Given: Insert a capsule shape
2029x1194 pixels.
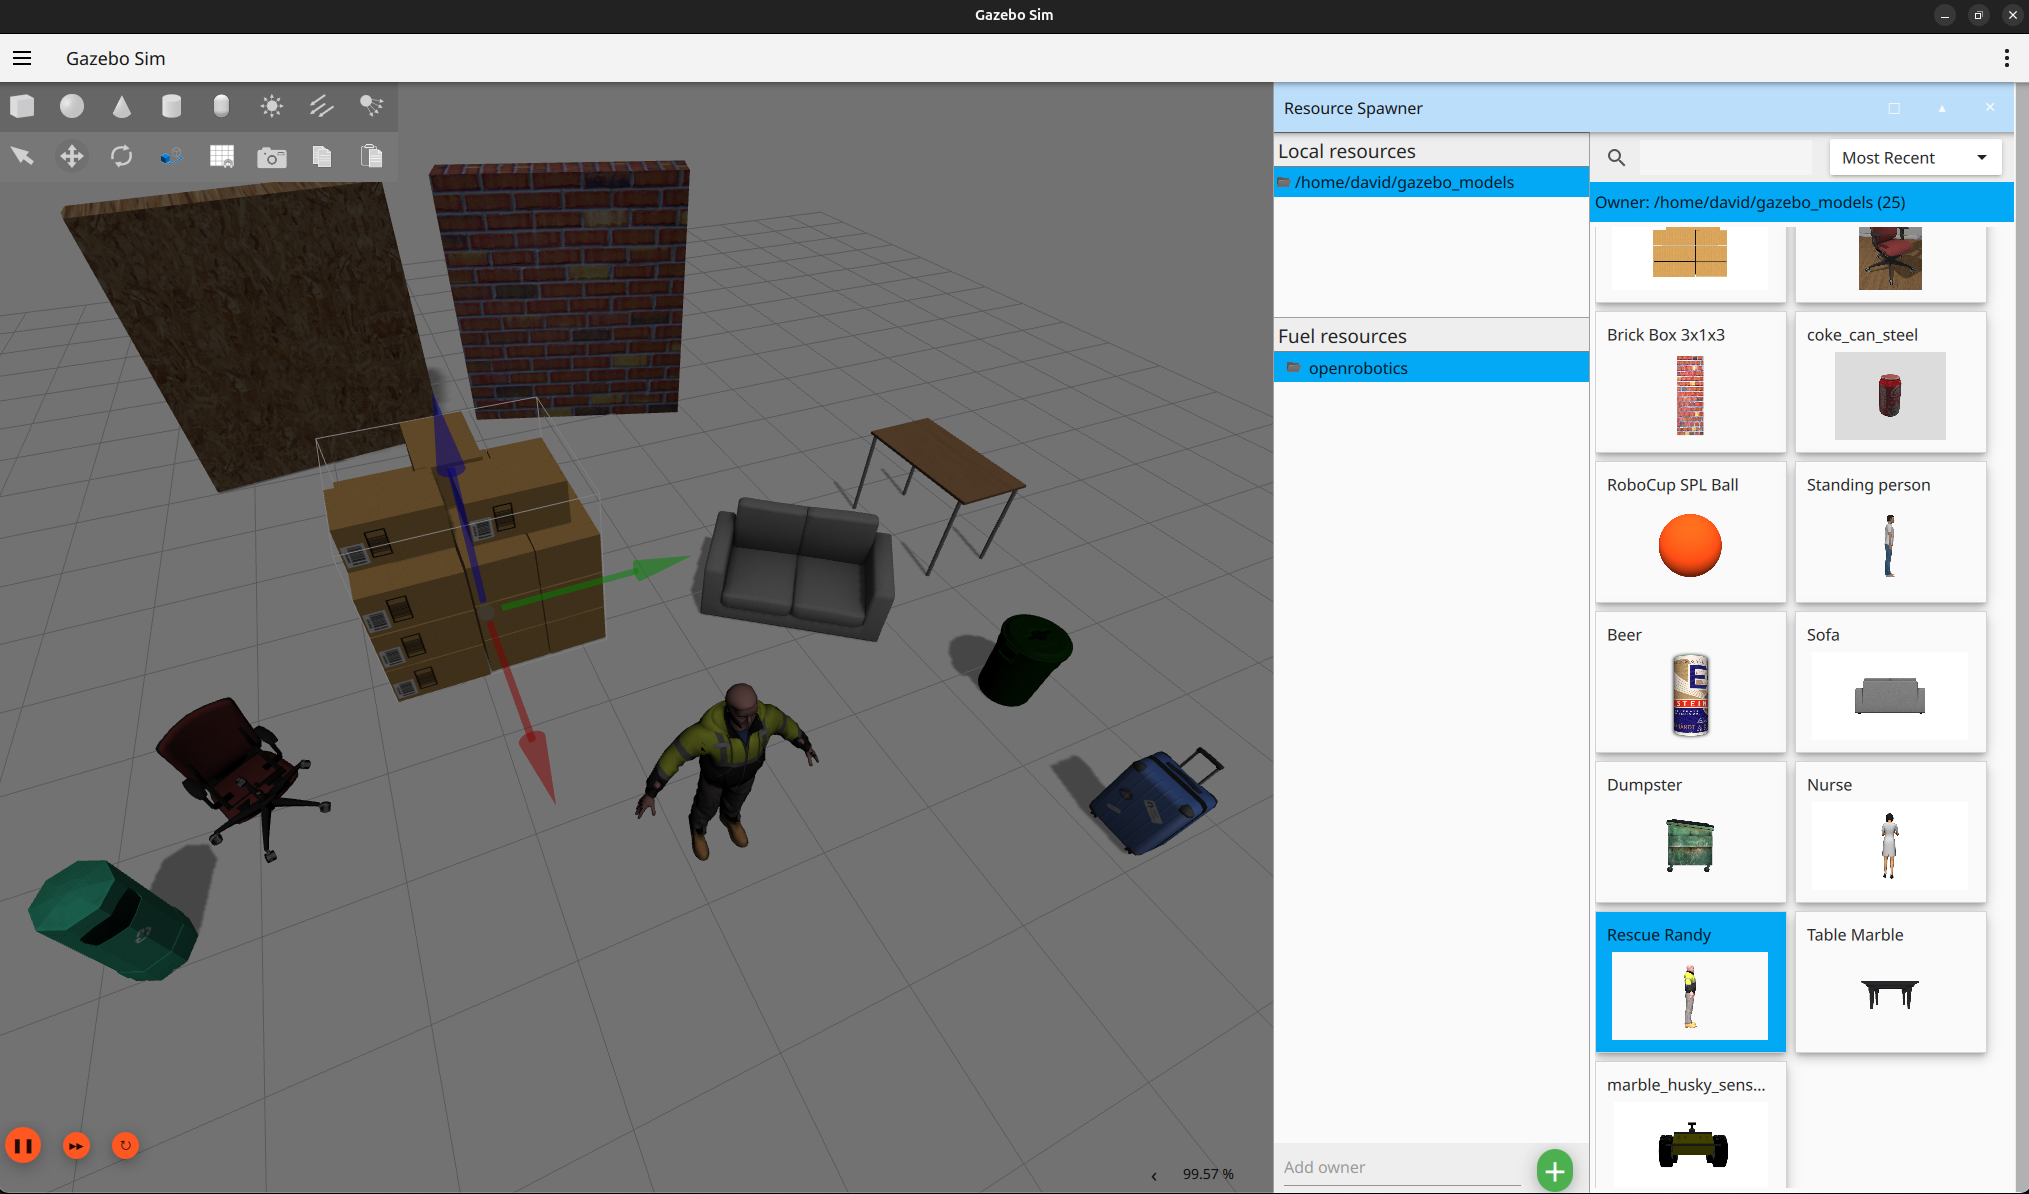Looking at the screenshot, I should [221, 106].
